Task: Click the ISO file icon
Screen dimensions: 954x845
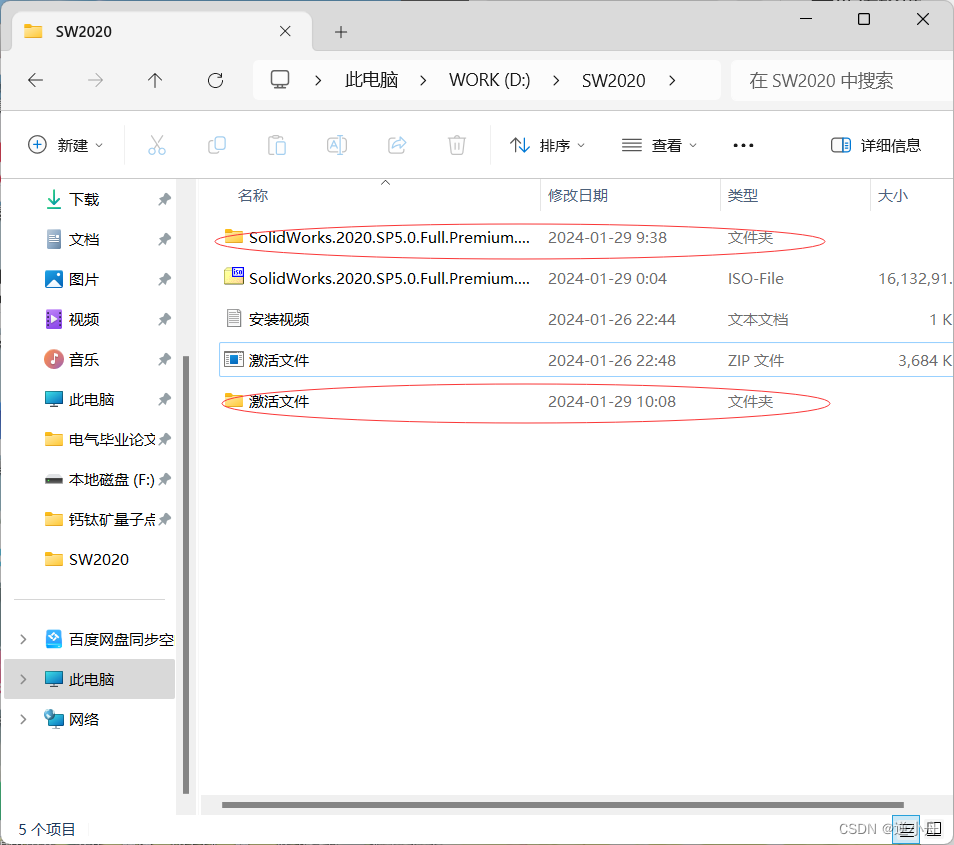Action: (234, 276)
